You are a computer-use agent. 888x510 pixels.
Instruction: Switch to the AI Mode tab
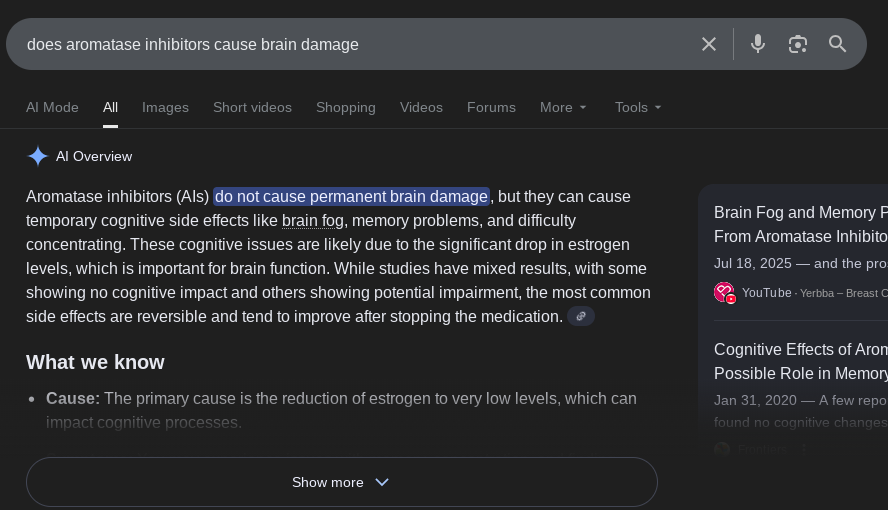pos(52,107)
